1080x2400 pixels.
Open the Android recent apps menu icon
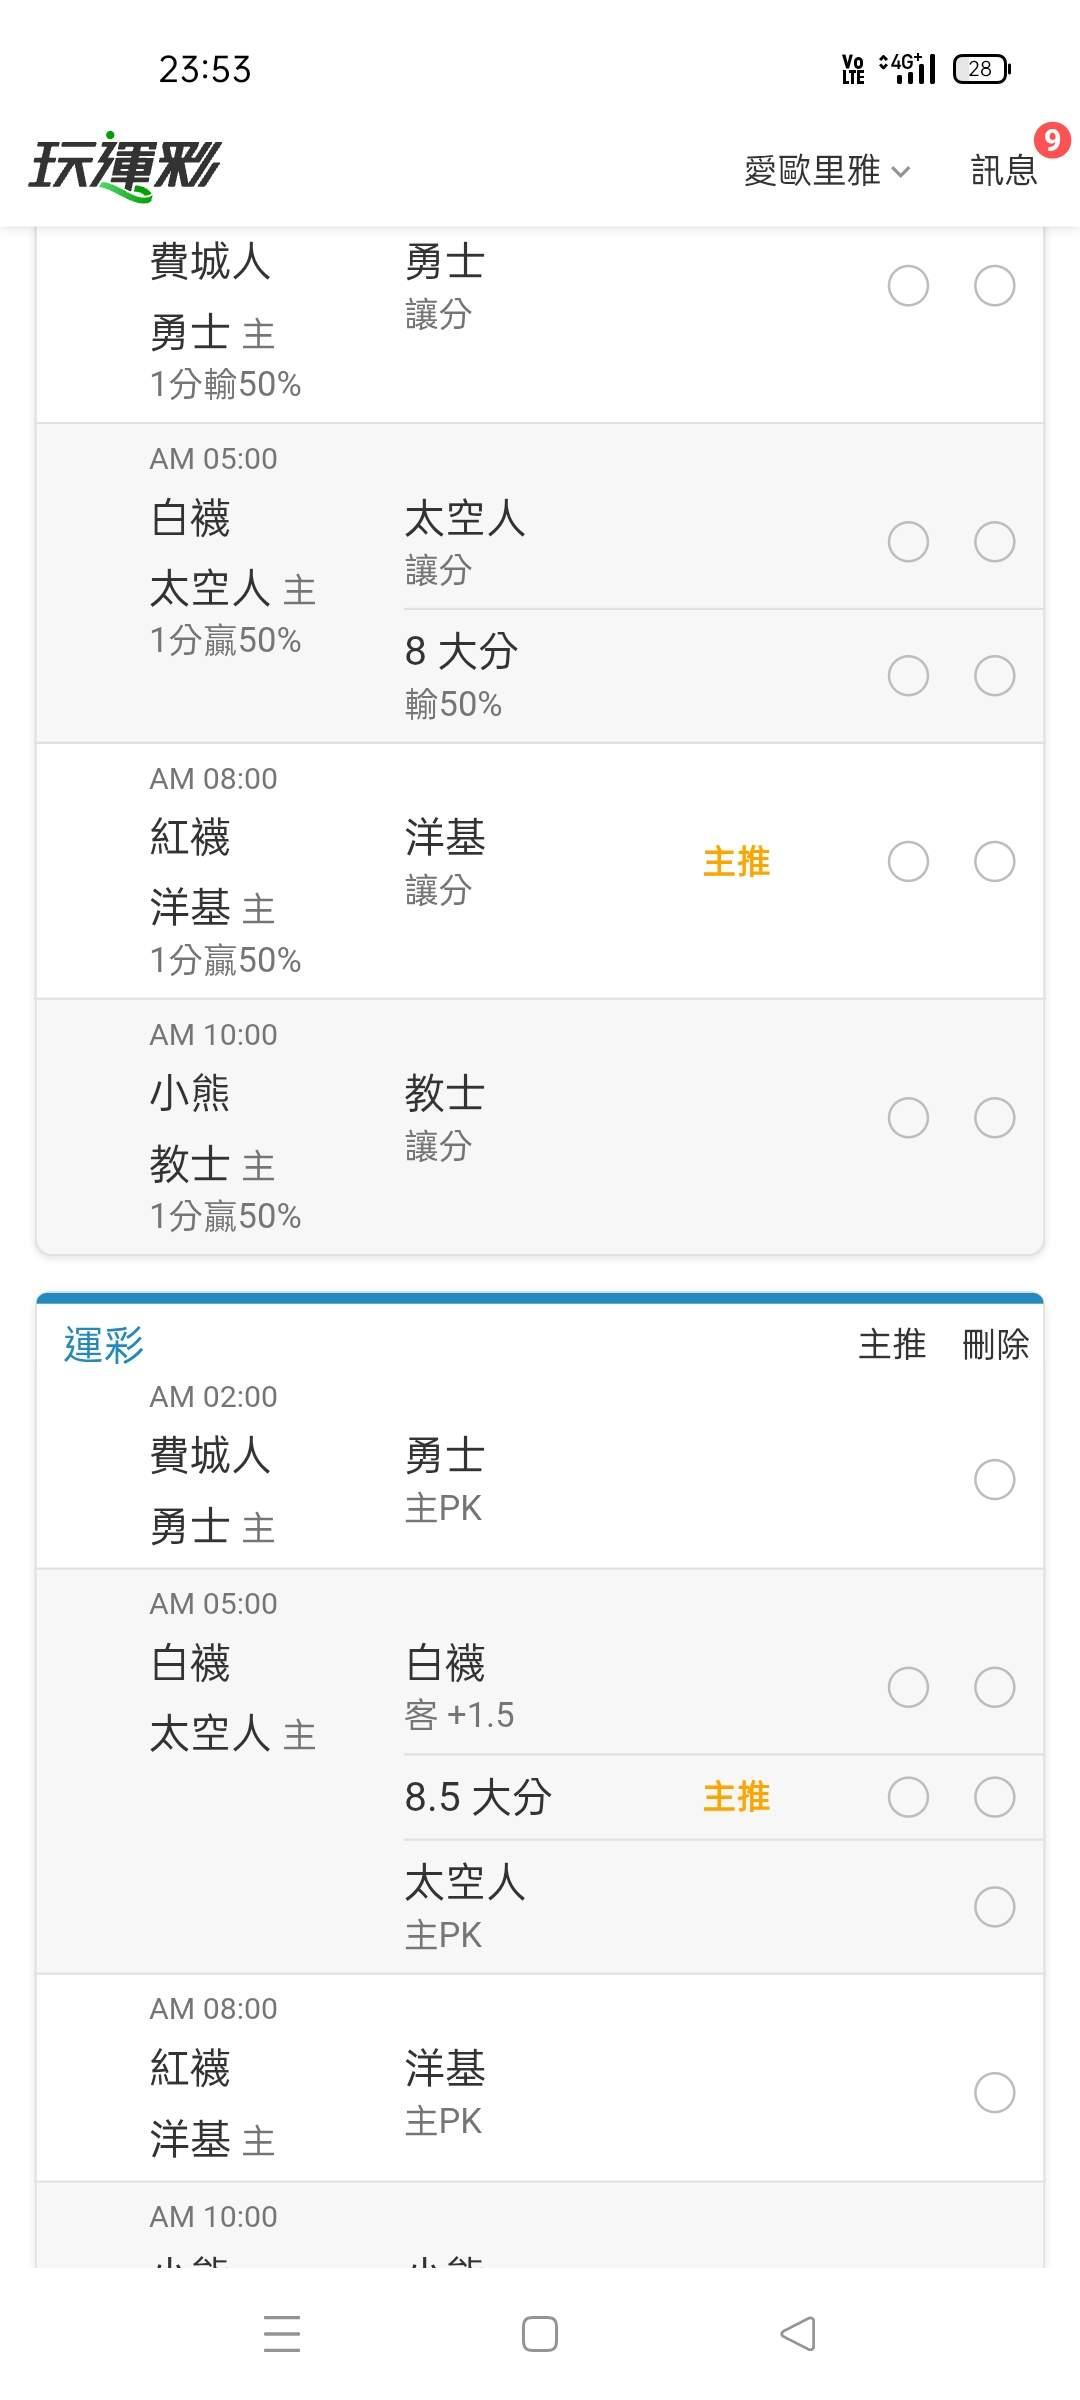click(282, 2334)
